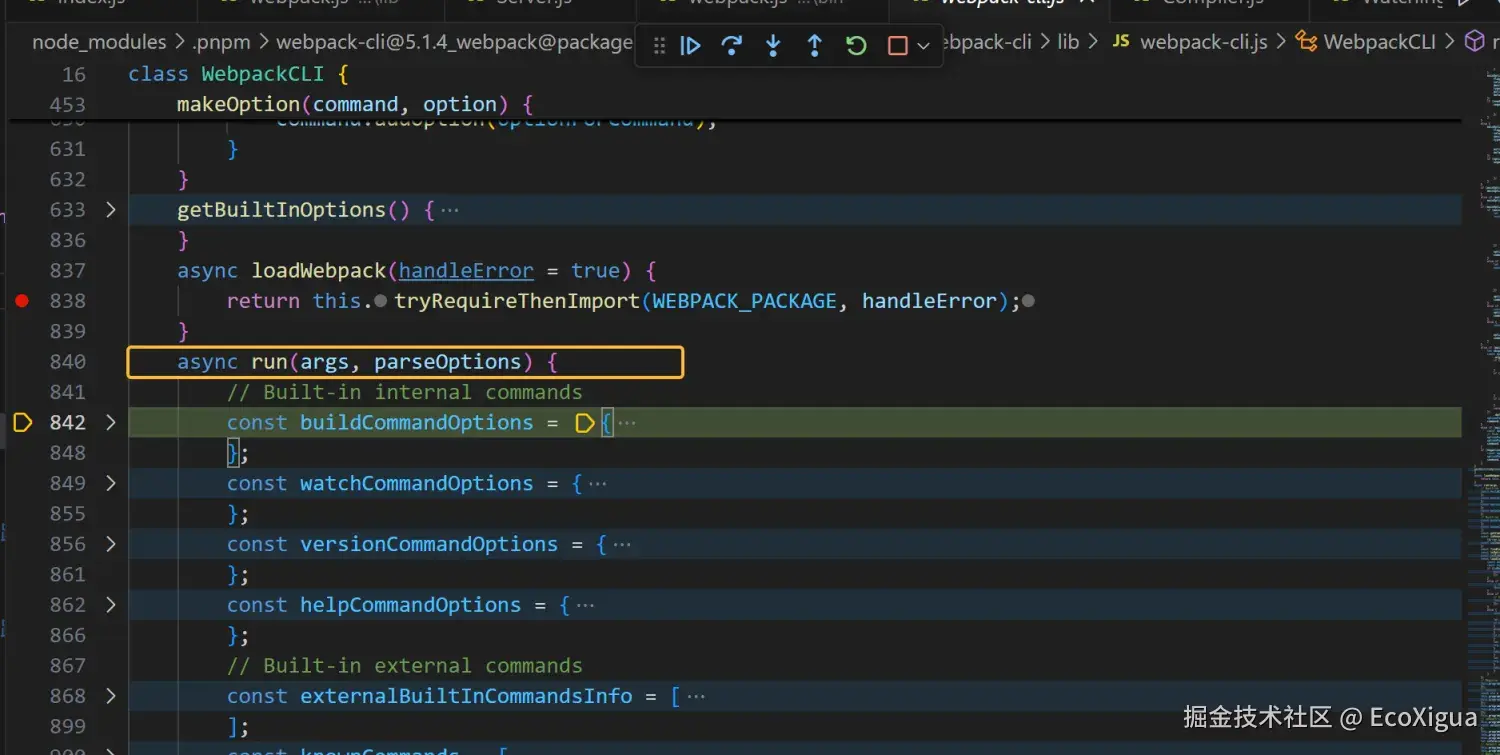This screenshot has height=755, width=1500.
Task: Click externalBuiltInCommandsInfo variable name
Action: pyautogui.click(x=466, y=696)
